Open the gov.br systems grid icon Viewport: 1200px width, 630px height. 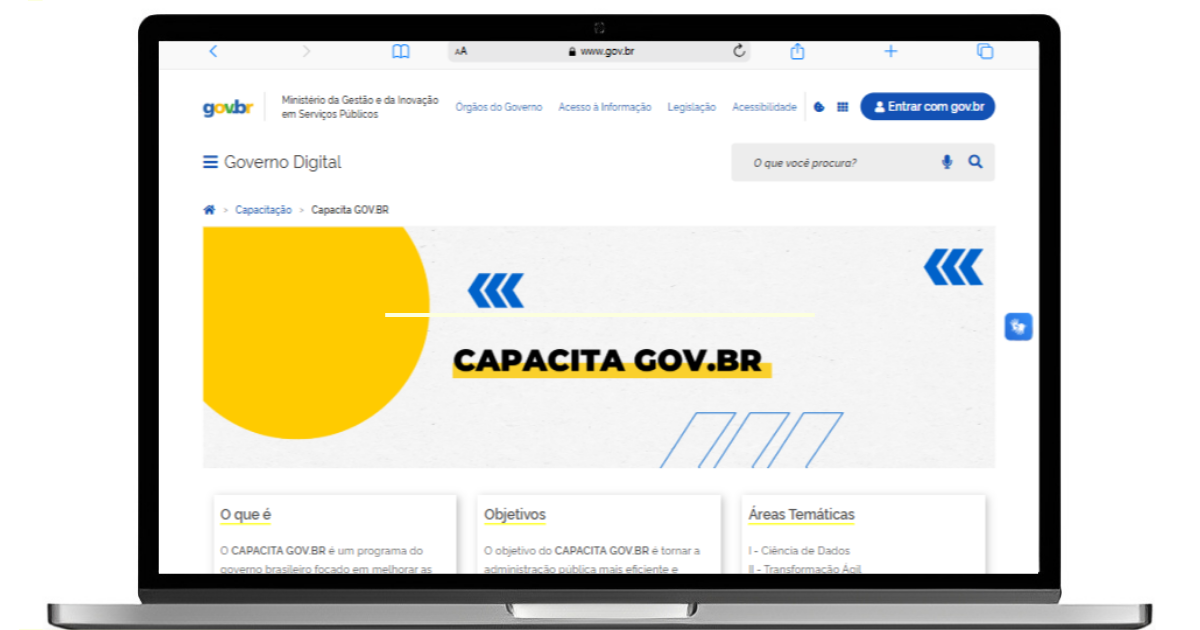843,107
